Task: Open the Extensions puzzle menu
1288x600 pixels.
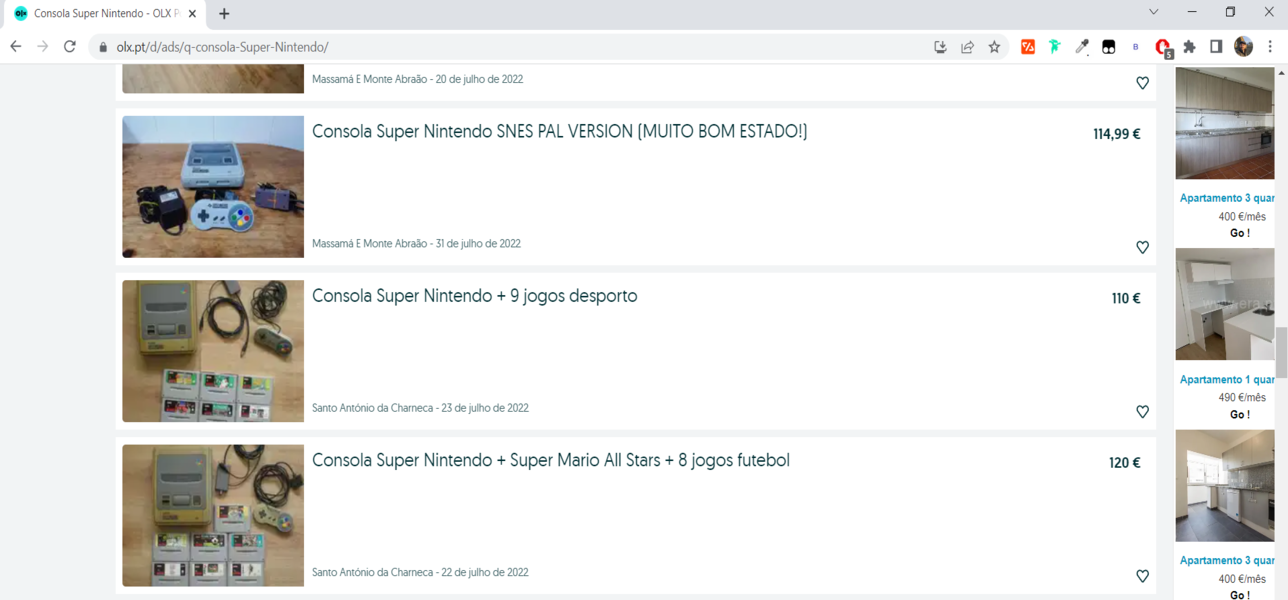Action: tap(1190, 47)
